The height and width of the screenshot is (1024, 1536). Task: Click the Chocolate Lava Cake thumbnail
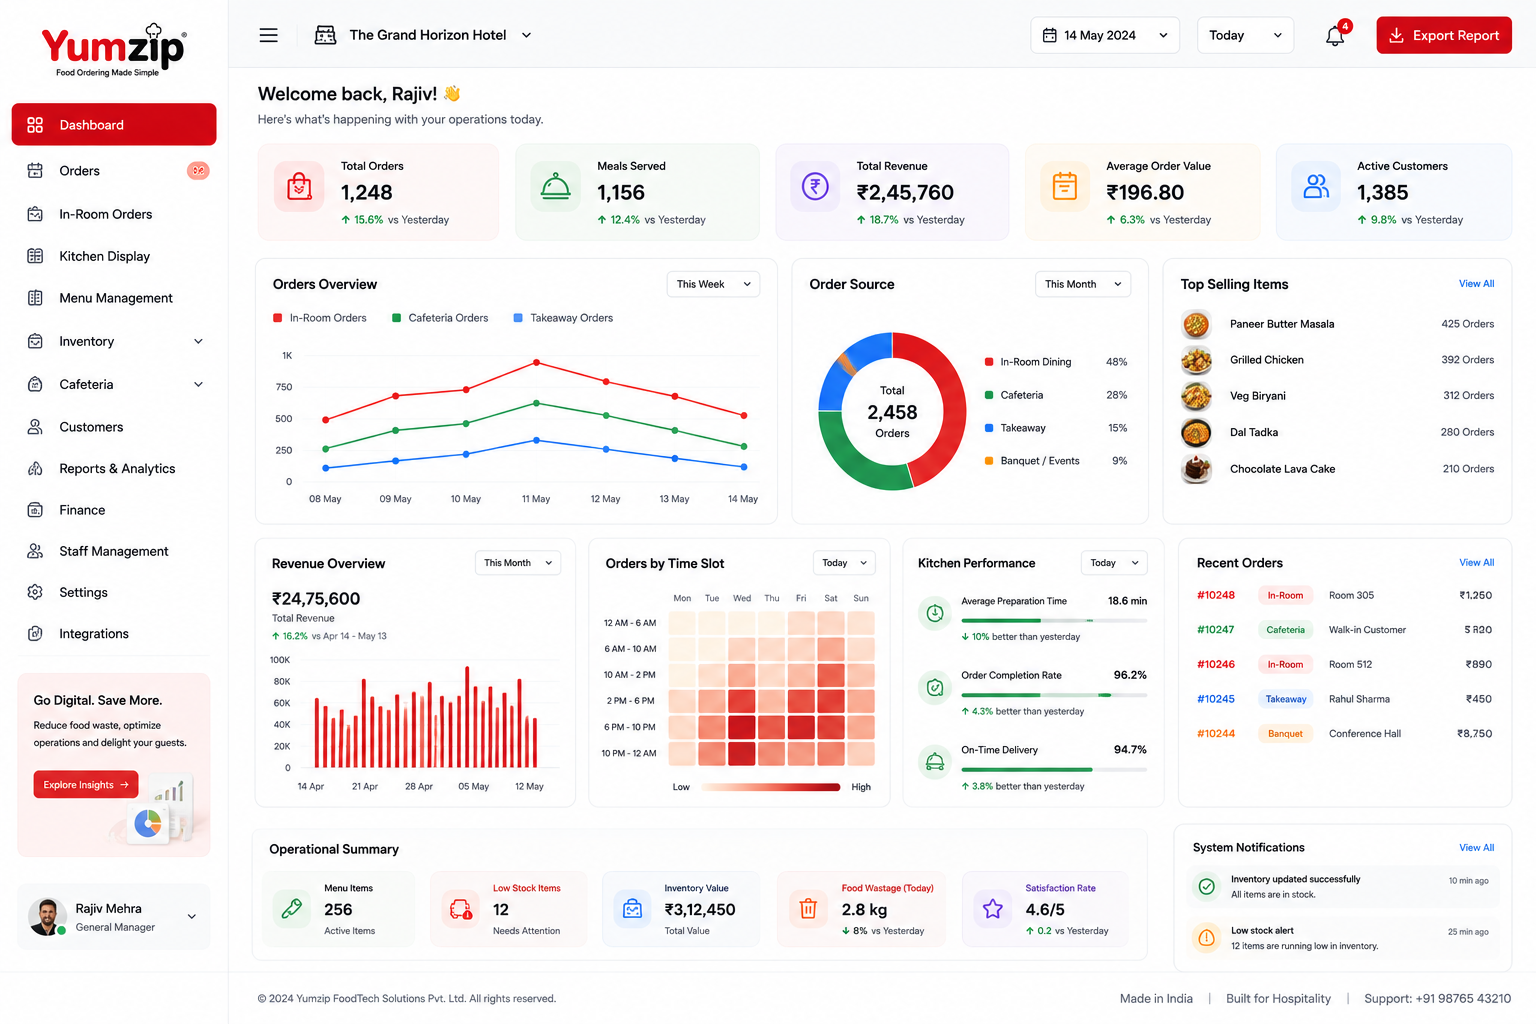point(1196,469)
